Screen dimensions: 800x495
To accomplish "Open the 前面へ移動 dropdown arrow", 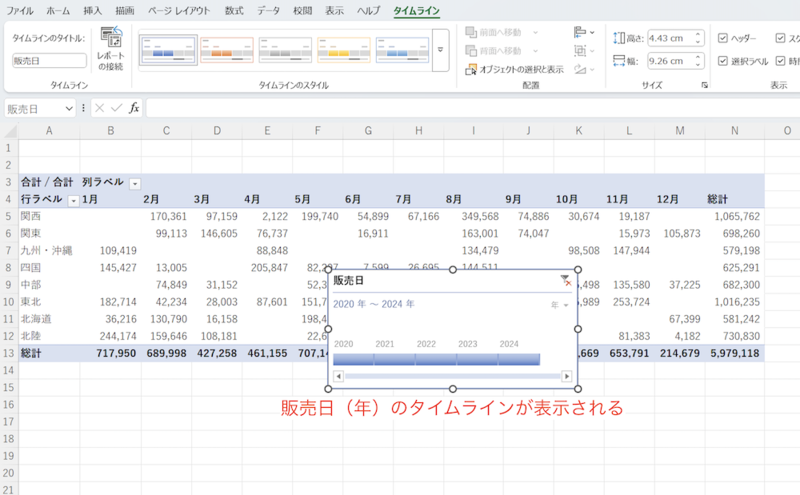I will pos(535,32).
